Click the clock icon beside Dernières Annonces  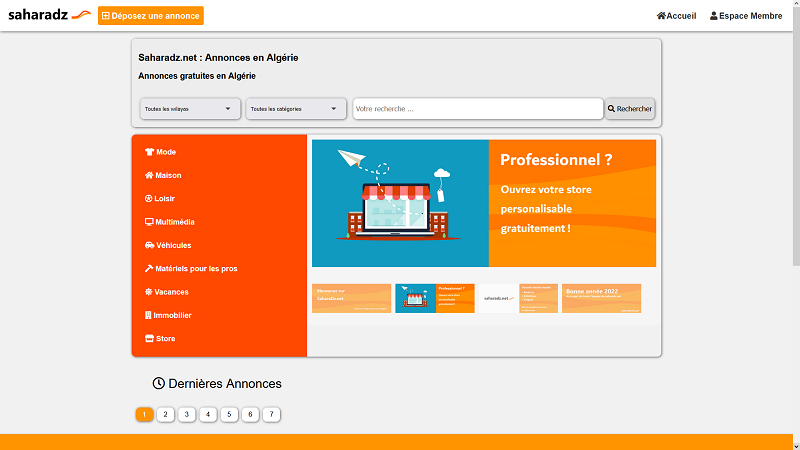159,383
